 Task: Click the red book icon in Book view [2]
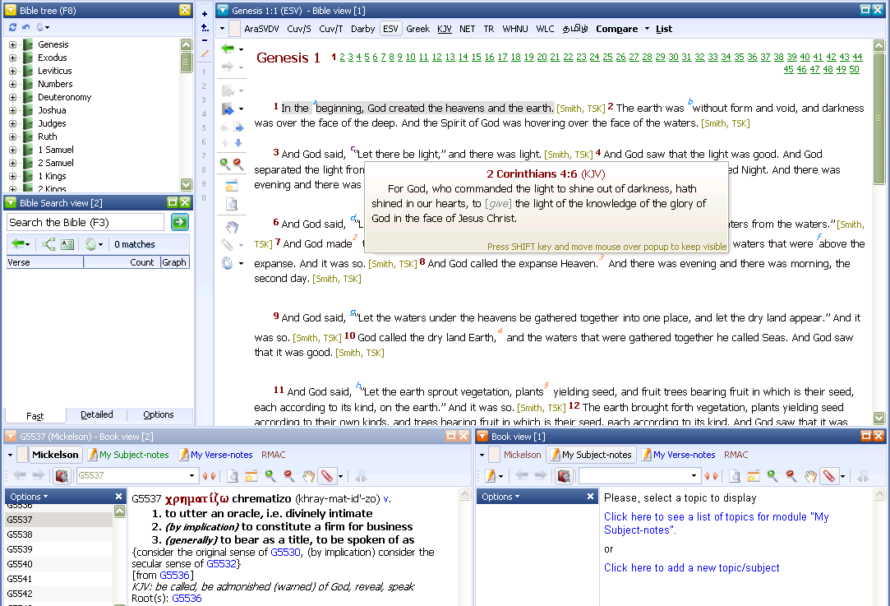[61, 475]
